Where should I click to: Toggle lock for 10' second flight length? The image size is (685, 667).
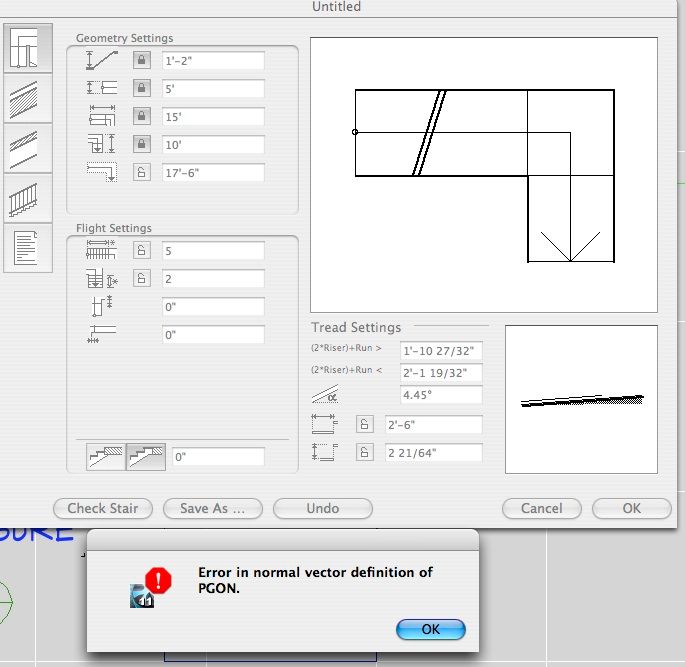pyautogui.click(x=142, y=144)
